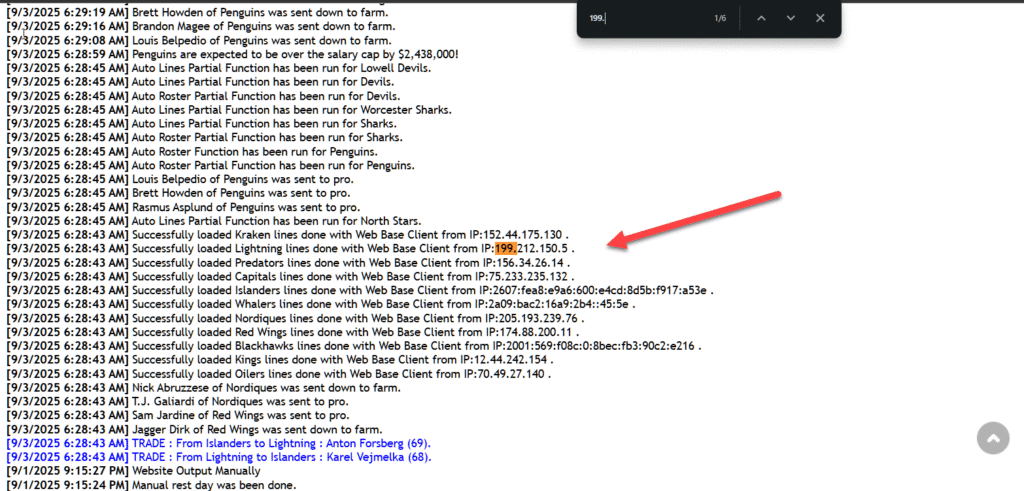Click the 1/6 match counter
This screenshot has width=1024, height=491.
(720, 18)
